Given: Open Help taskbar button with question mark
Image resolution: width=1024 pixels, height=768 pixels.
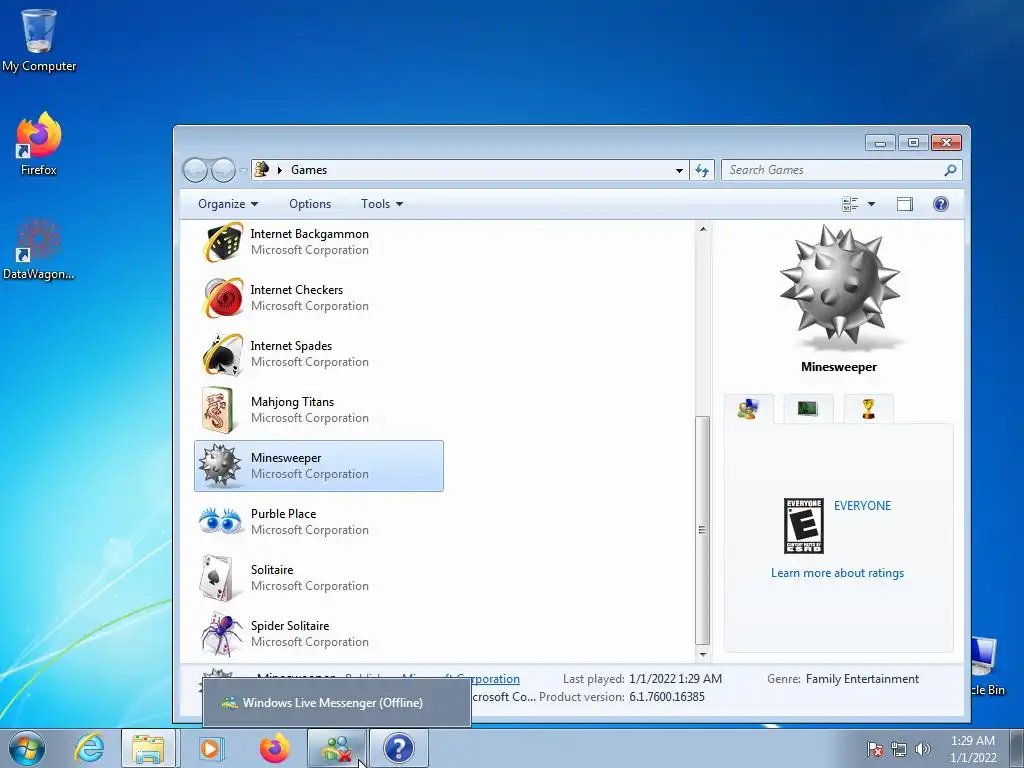Looking at the screenshot, I should (398, 748).
